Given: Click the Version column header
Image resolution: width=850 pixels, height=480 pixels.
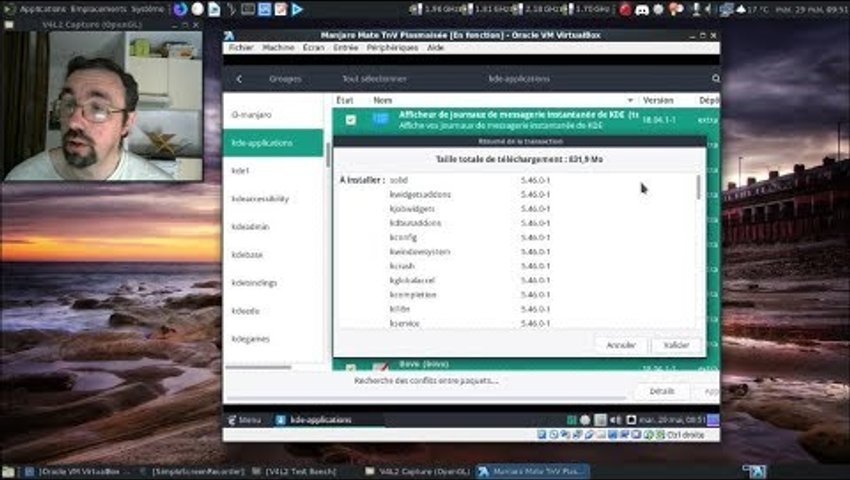Looking at the screenshot, I should point(658,100).
